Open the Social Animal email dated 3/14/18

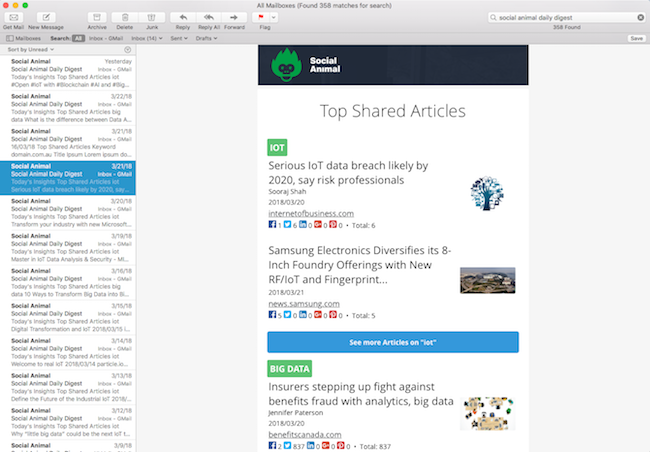68,352
